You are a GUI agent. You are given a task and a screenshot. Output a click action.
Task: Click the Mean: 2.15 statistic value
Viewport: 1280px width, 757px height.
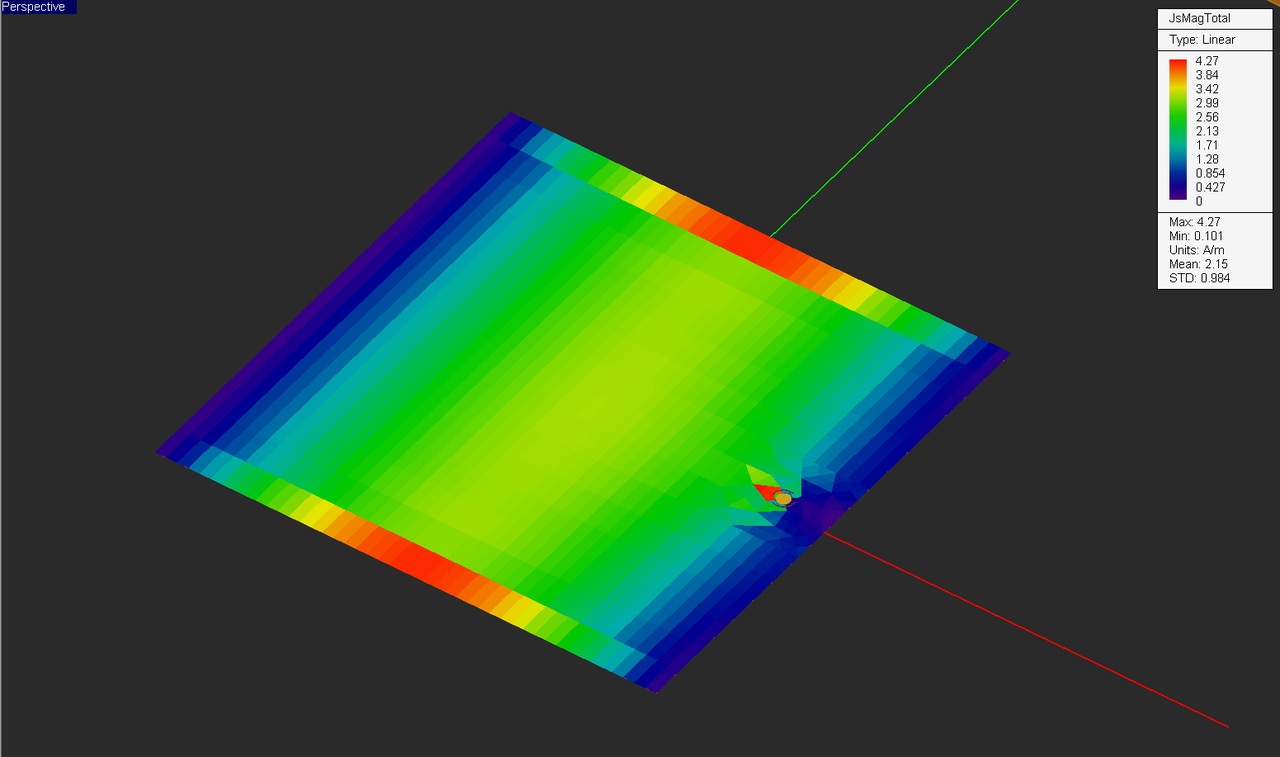[1197, 263]
